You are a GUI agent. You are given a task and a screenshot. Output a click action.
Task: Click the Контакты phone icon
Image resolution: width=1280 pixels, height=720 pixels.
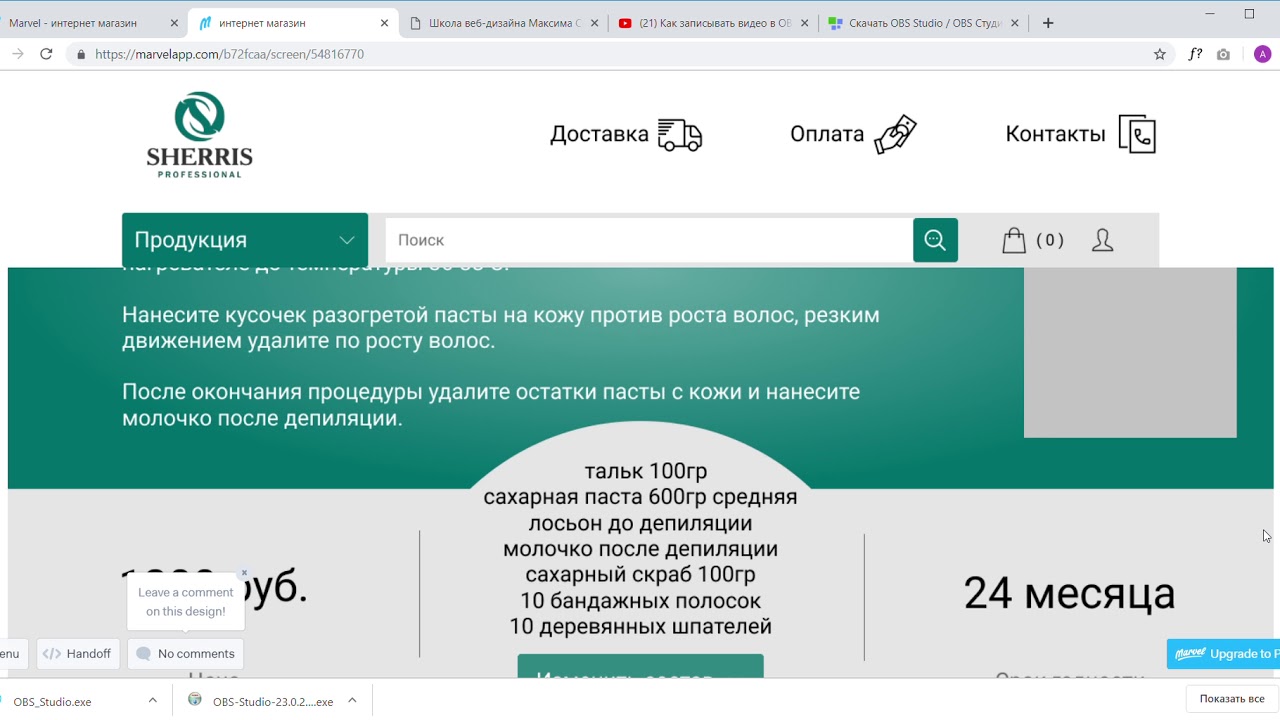click(1137, 134)
